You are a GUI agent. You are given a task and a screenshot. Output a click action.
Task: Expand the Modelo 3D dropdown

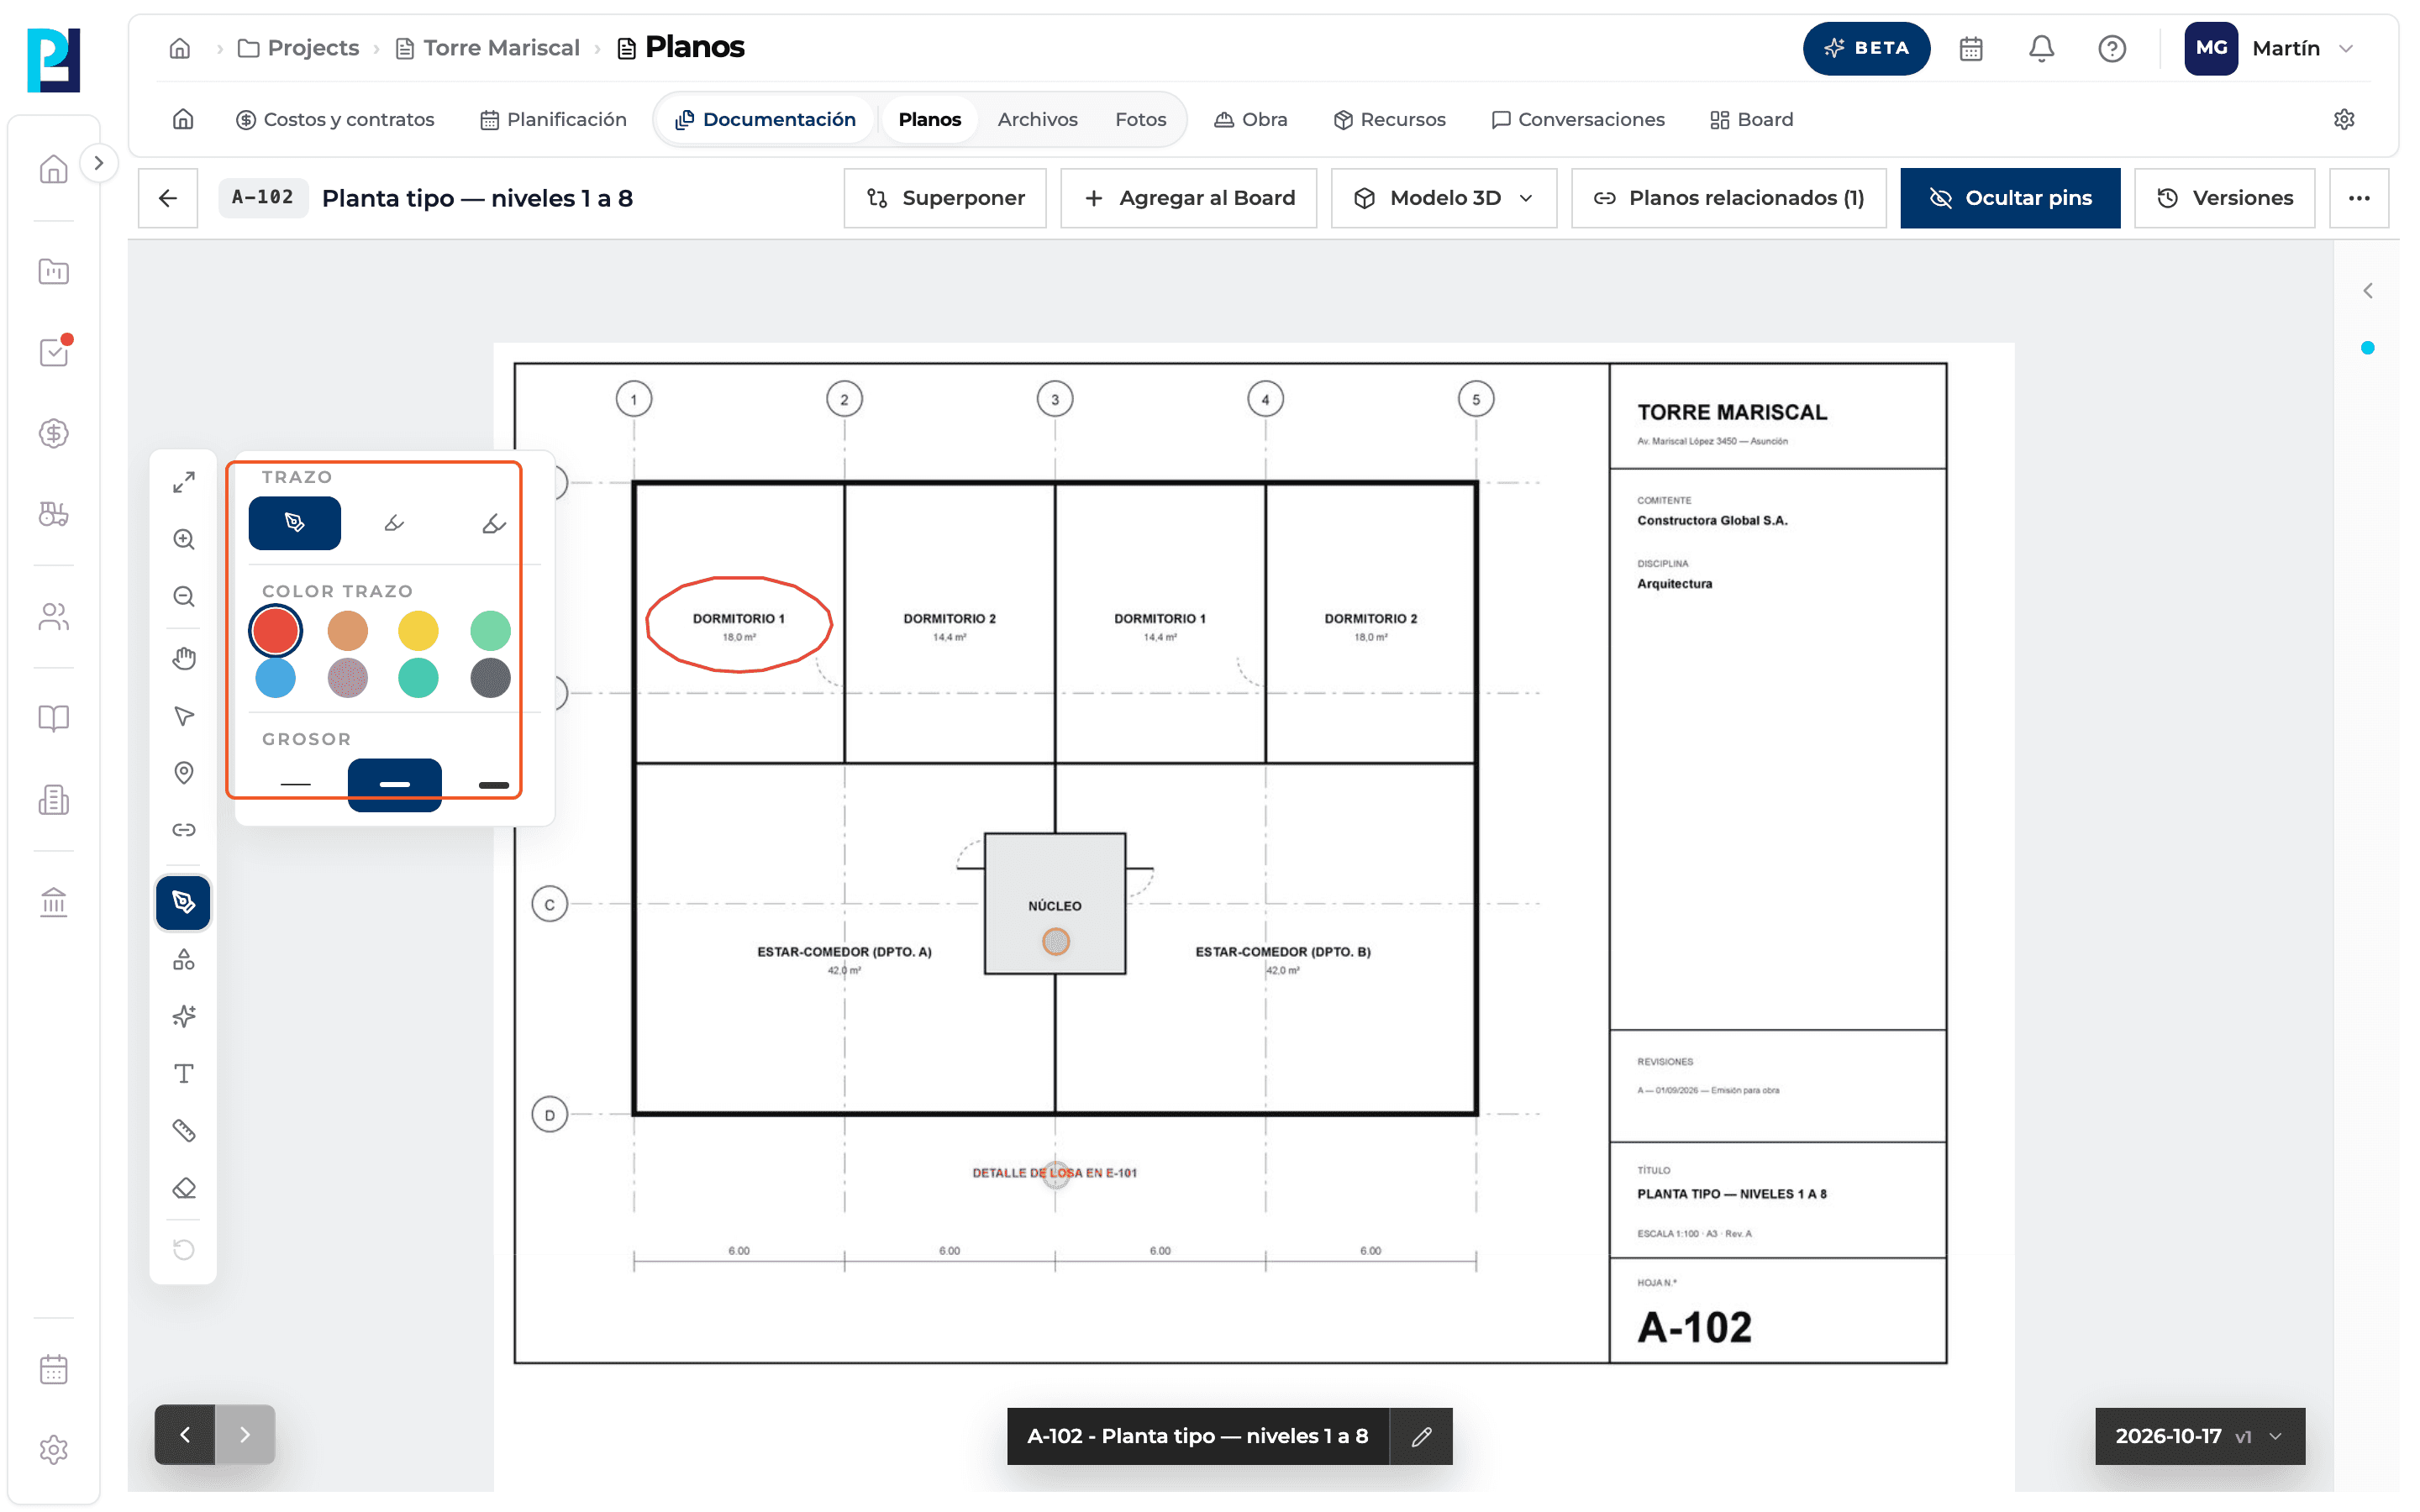(x=1443, y=198)
